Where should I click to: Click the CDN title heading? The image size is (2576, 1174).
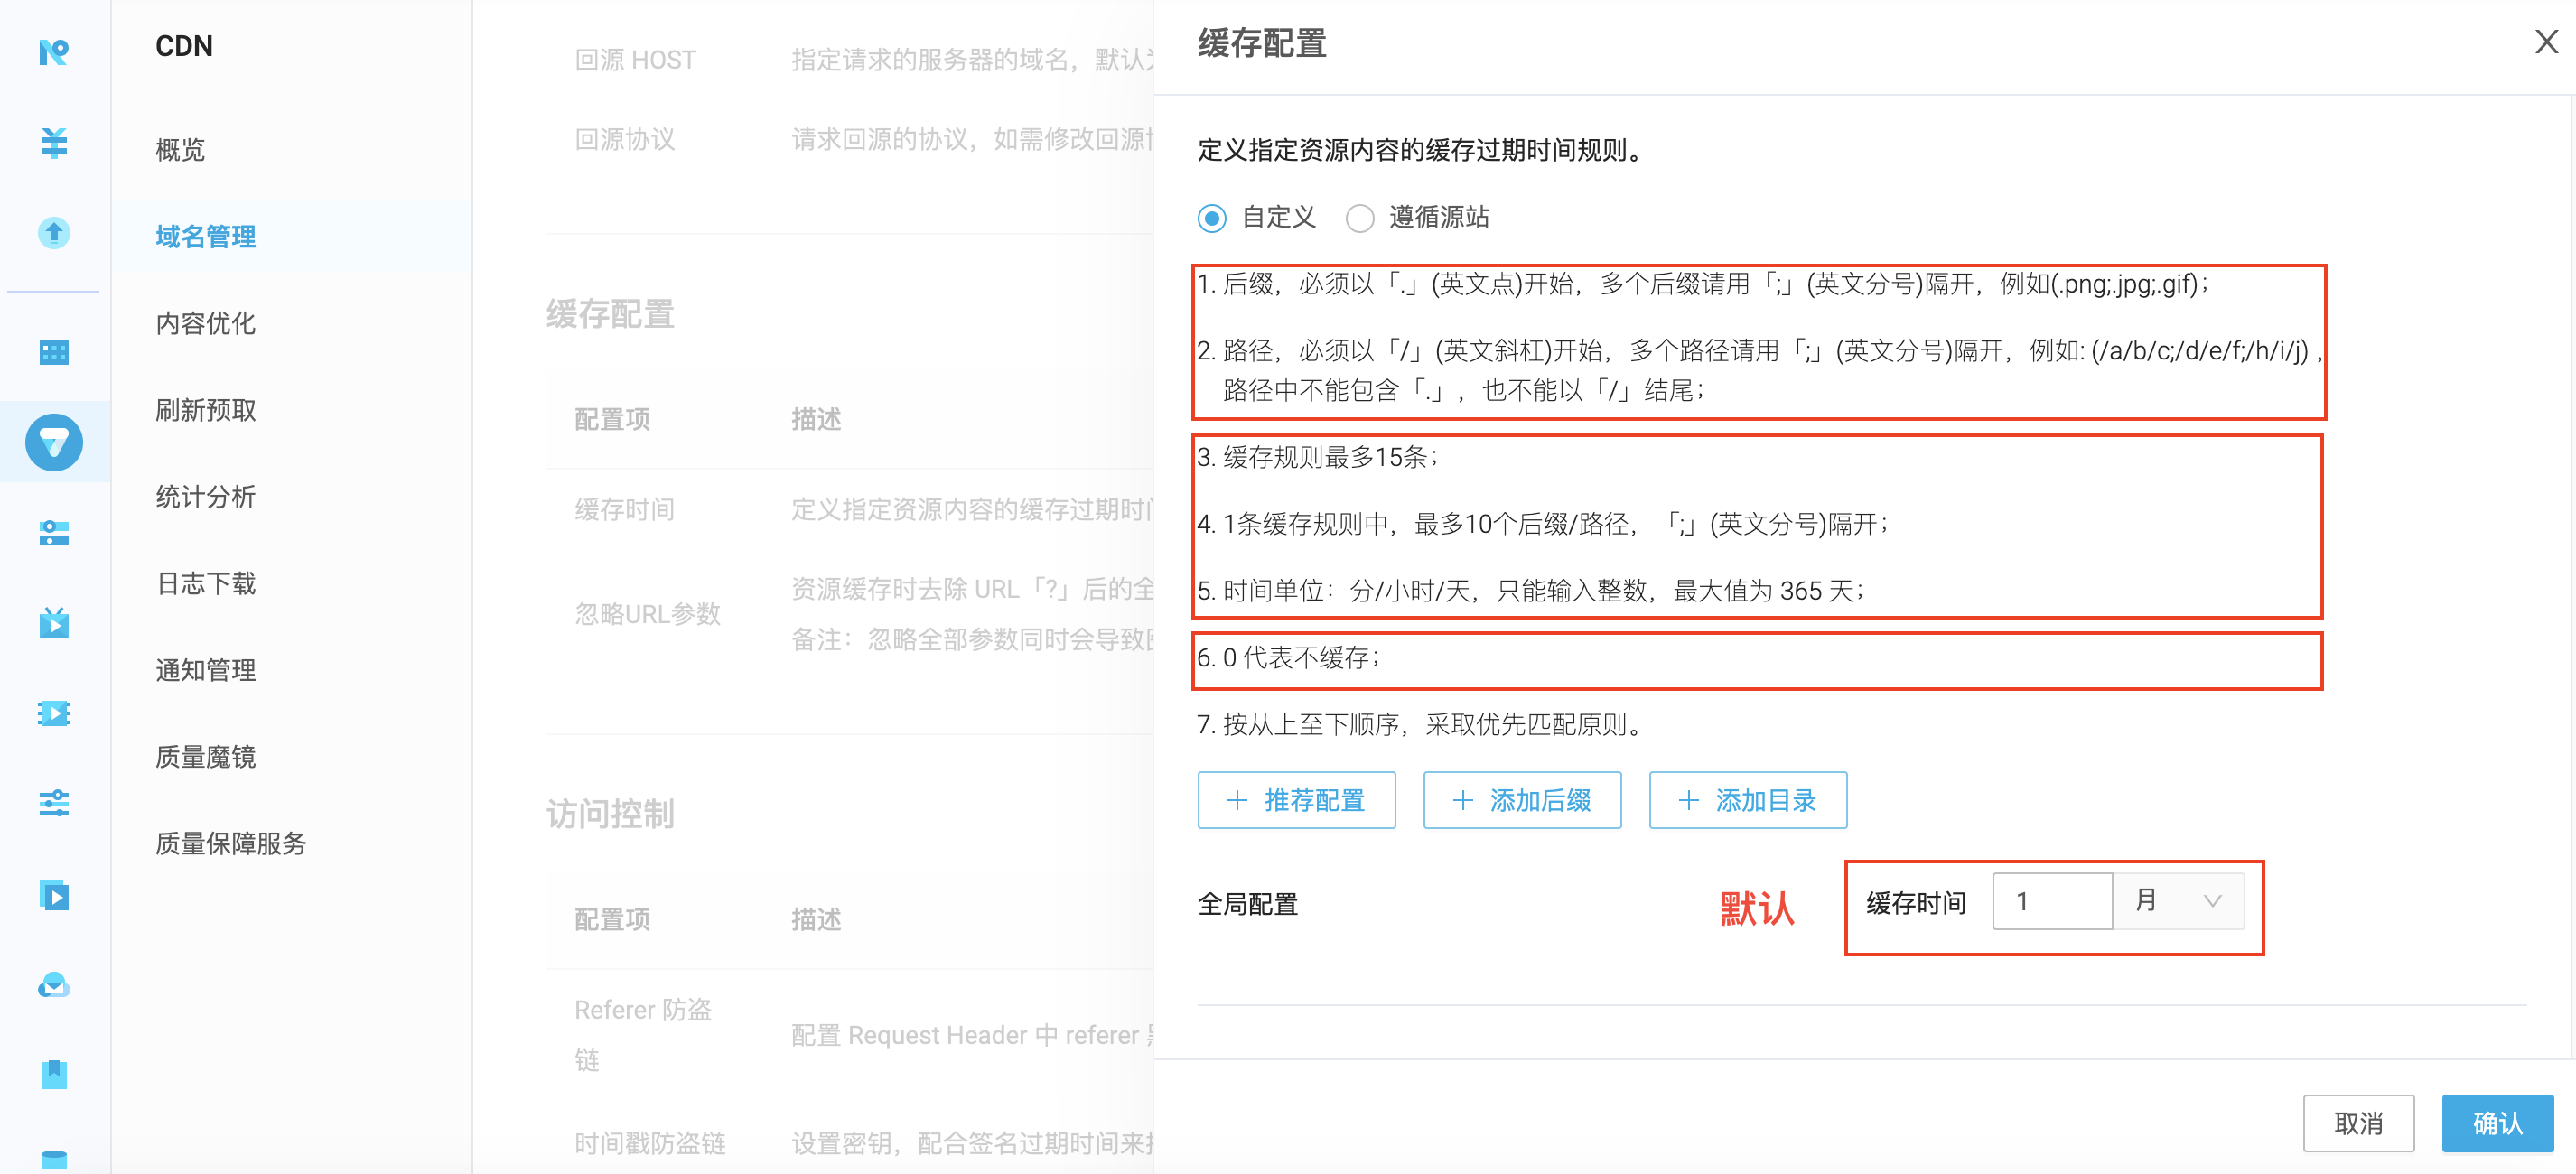(x=184, y=46)
